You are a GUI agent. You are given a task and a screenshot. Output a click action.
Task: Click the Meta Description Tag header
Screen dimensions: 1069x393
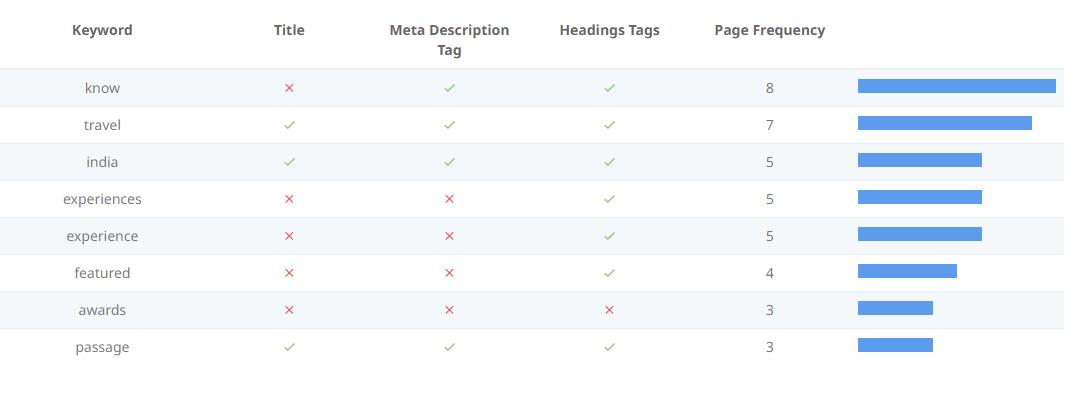point(449,40)
